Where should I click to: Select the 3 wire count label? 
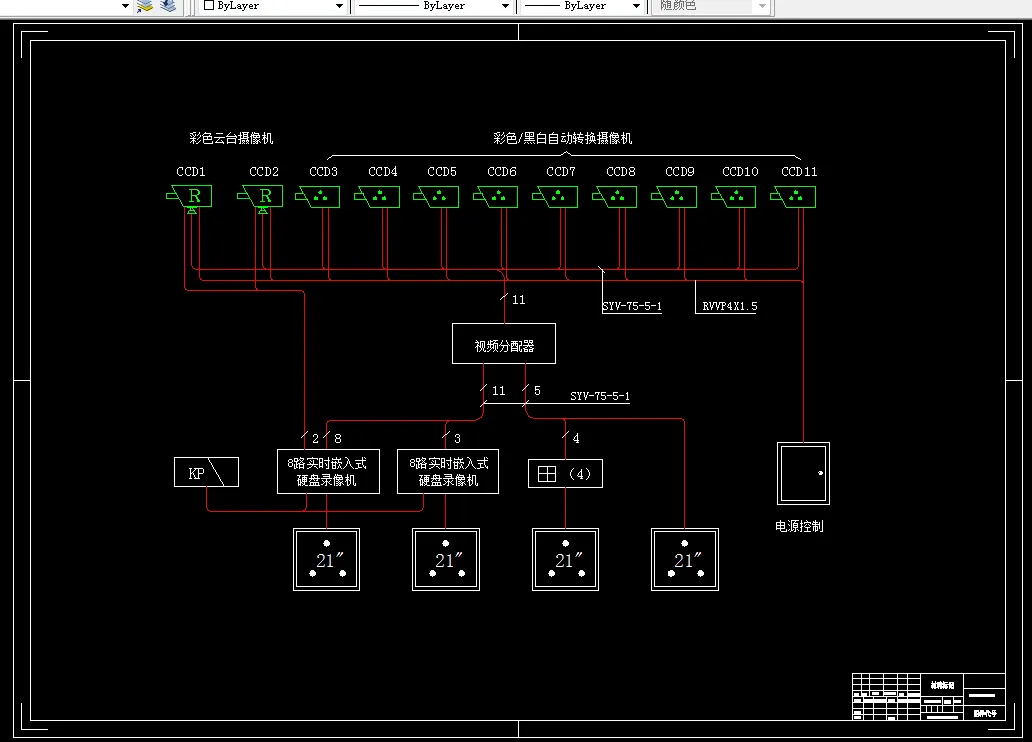(457, 438)
